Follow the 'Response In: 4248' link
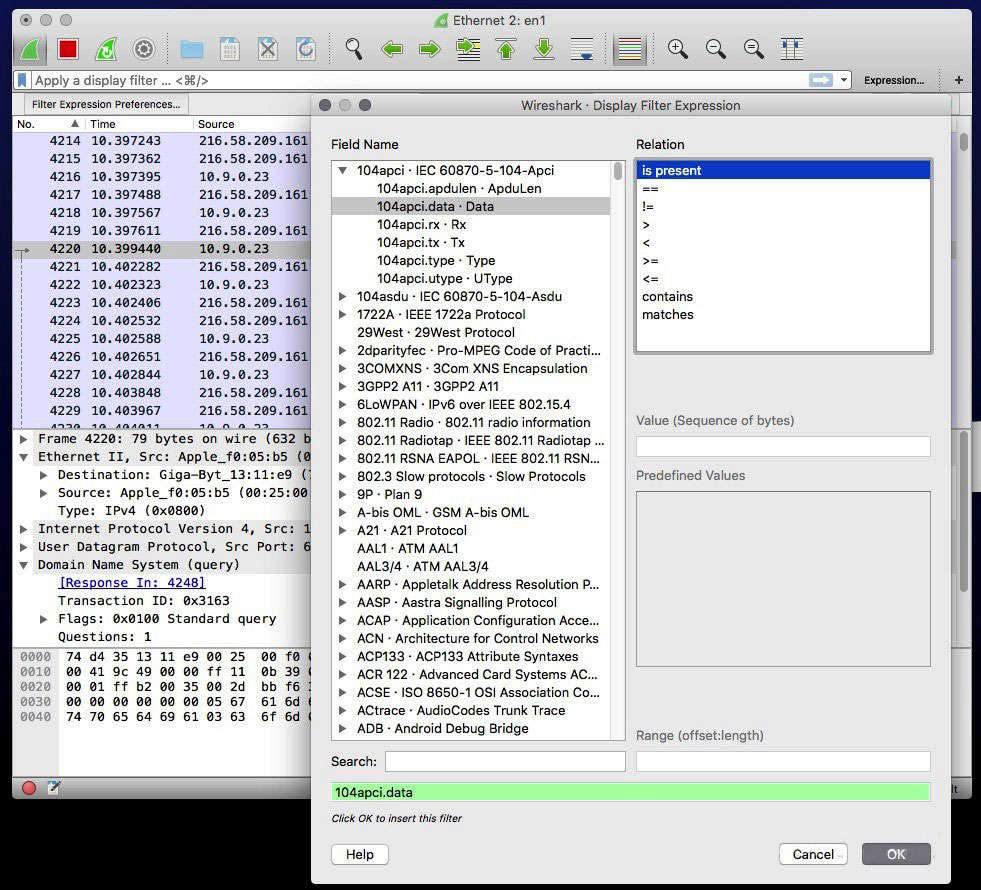The height and width of the screenshot is (890, 981). tap(131, 583)
